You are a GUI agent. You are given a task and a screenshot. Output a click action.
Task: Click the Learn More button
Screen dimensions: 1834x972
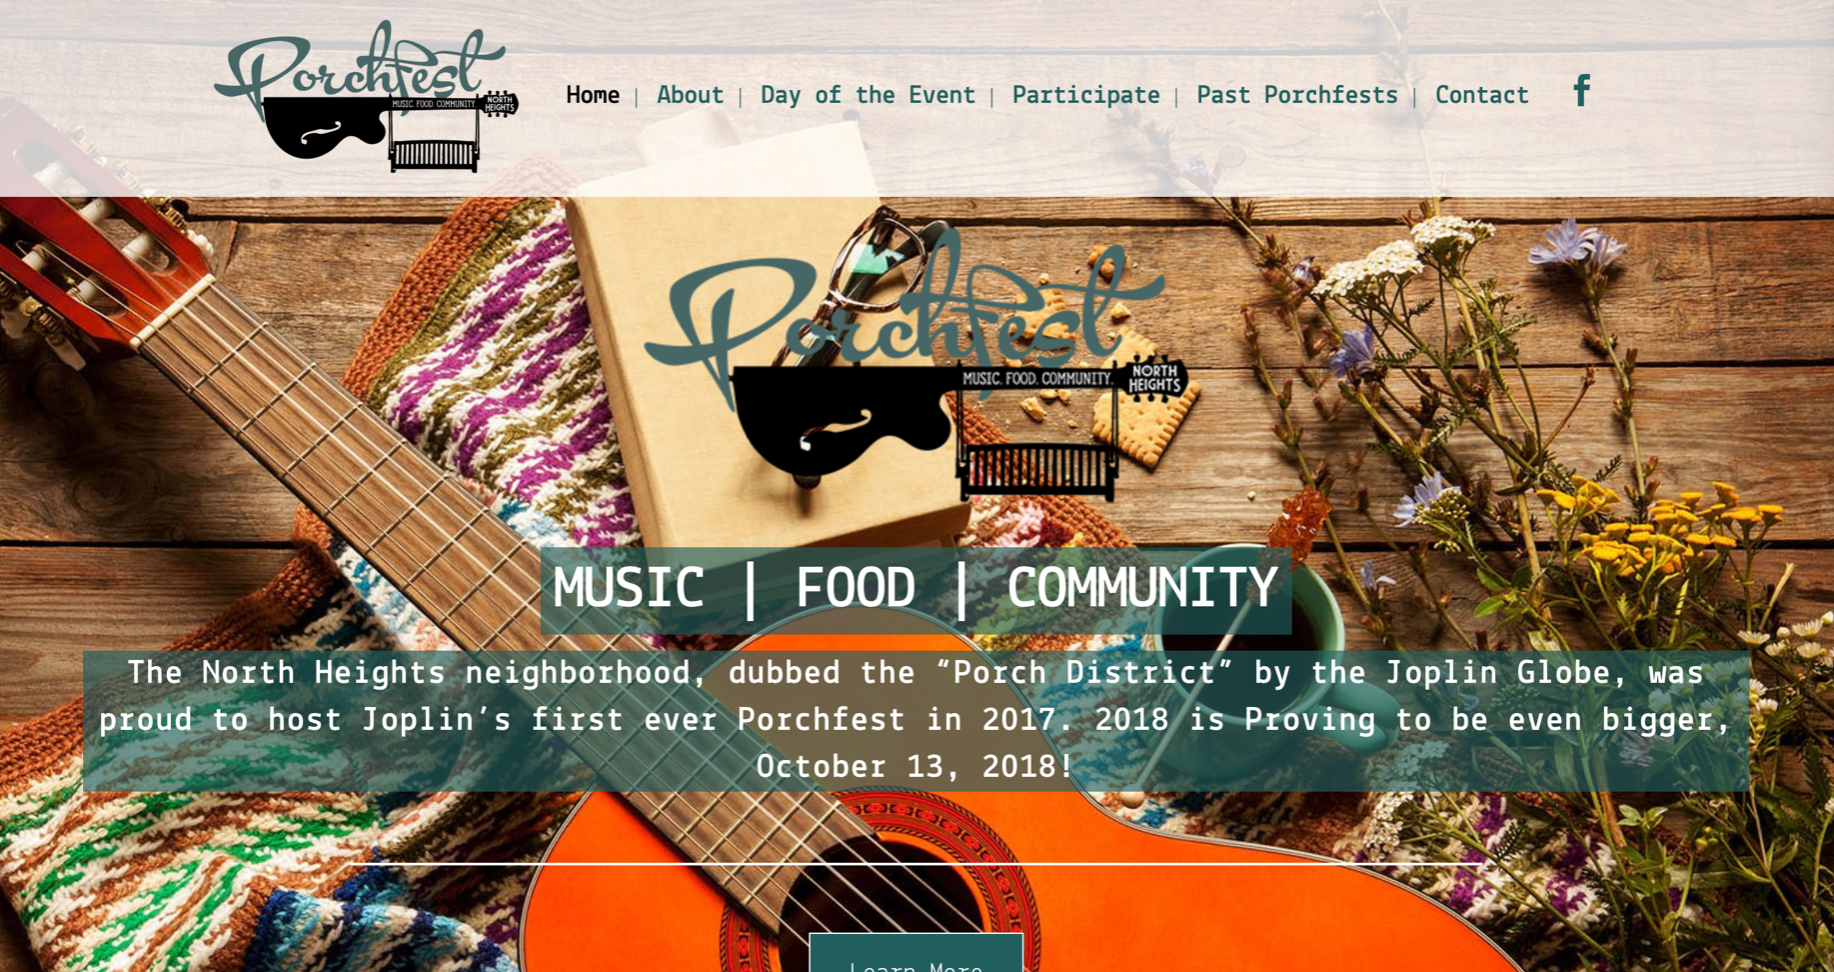tap(916, 955)
